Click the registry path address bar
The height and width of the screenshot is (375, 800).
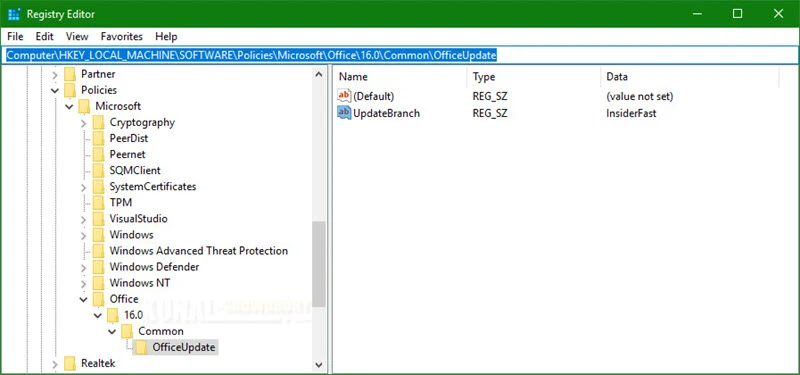pyautogui.click(x=400, y=55)
